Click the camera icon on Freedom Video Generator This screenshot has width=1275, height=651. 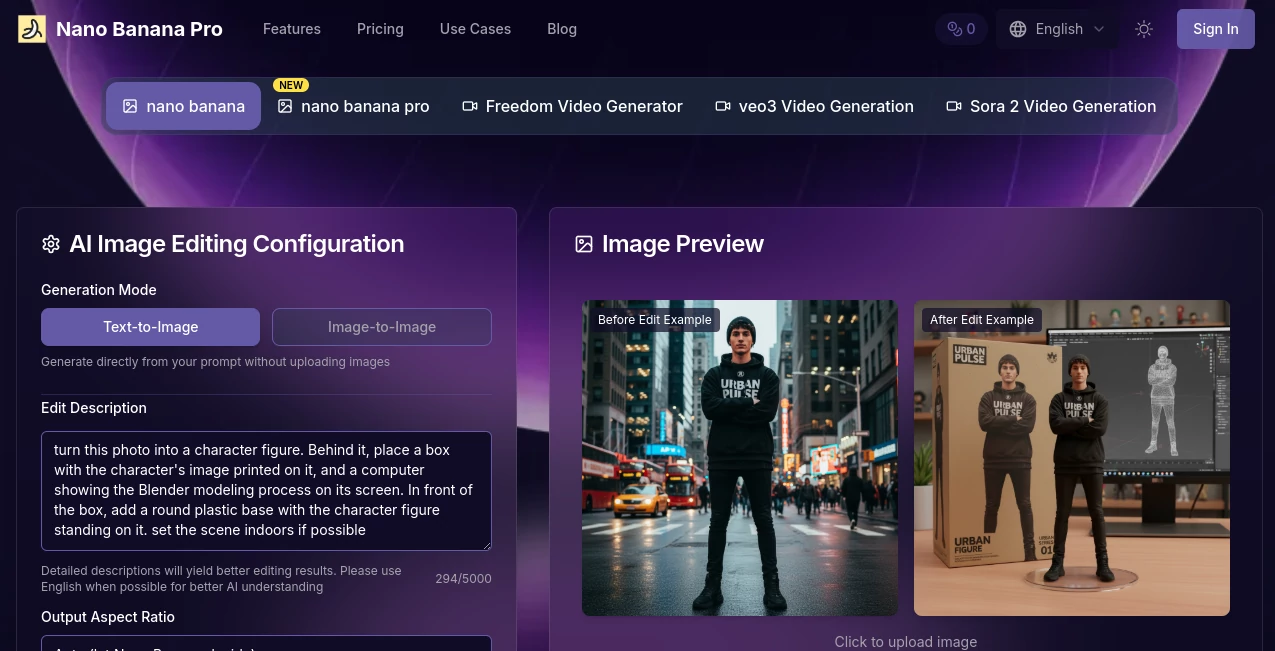click(x=470, y=106)
